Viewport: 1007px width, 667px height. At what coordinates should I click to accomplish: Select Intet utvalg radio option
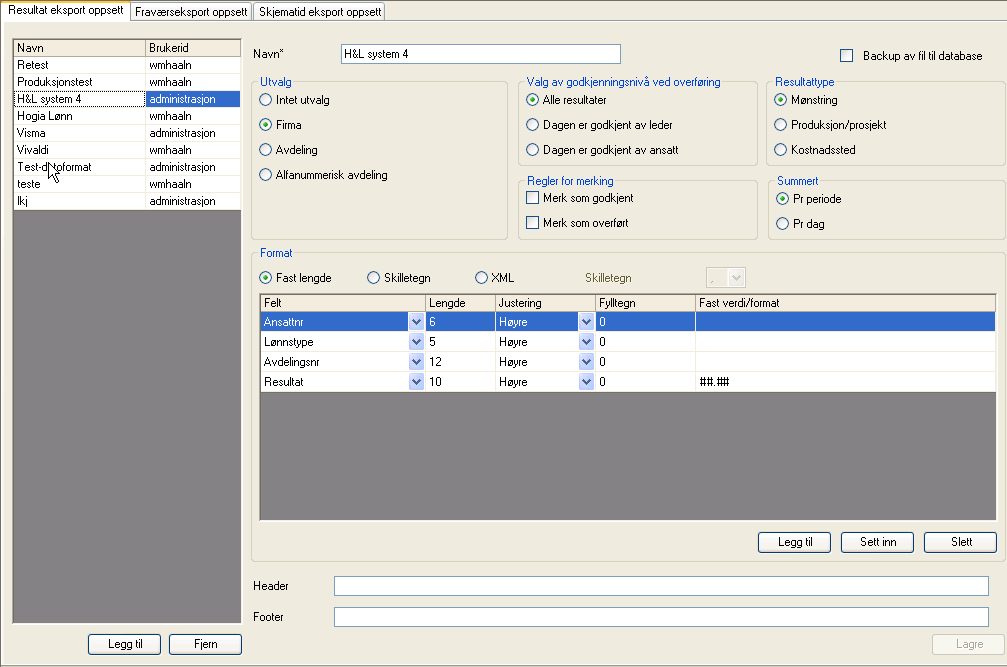point(265,100)
